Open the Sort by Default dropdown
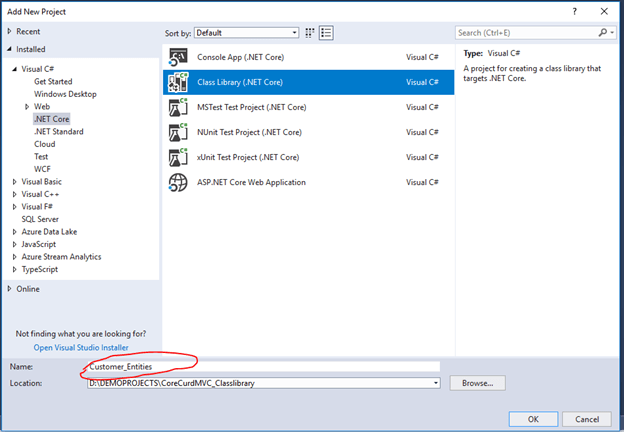Image resolution: width=624 pixels, height=432 pixels. click(x=246, y=33)
